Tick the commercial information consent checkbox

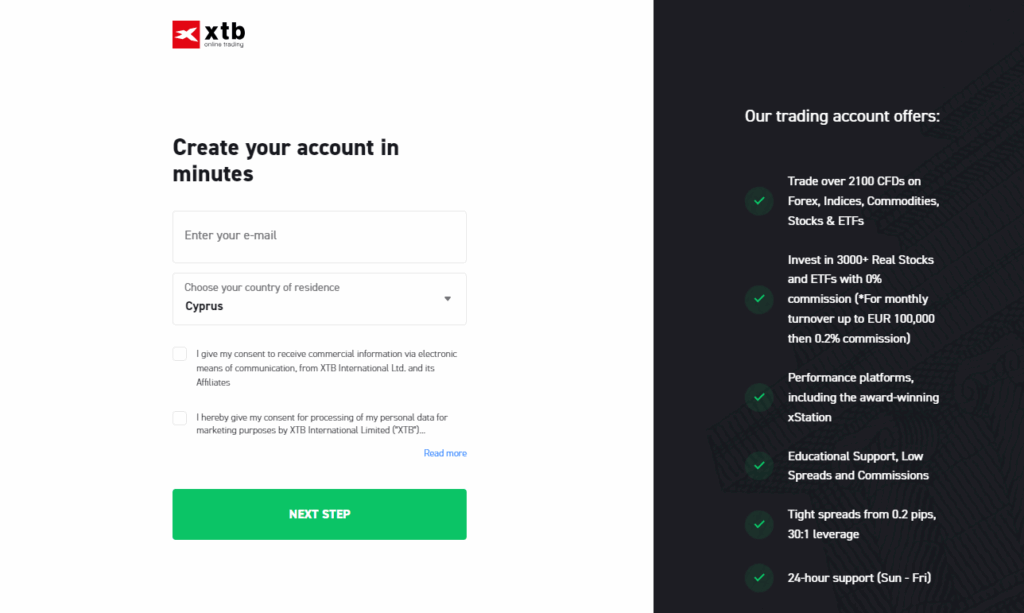pyautogui.click(x=180, y=354)
